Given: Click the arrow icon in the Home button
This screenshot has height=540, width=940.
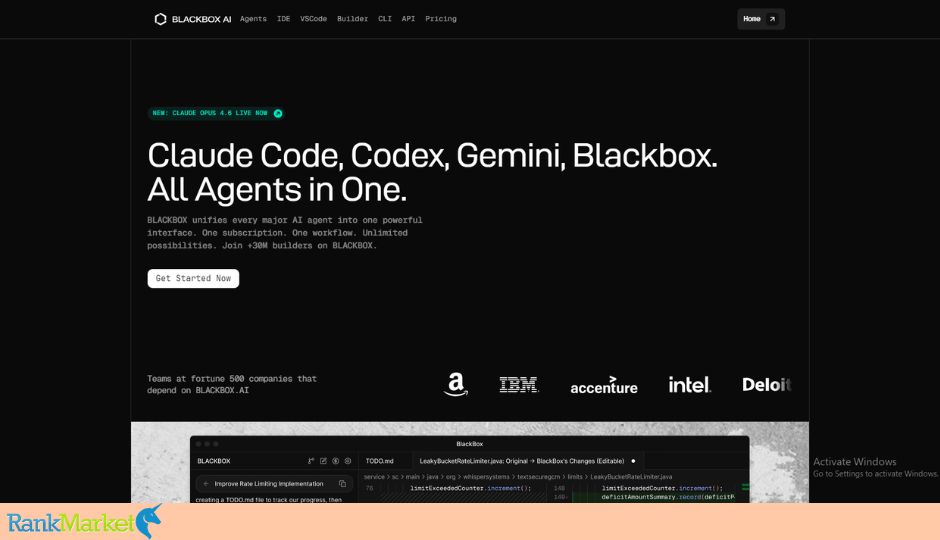Looking at the screenshot, I should coord(772,19).
